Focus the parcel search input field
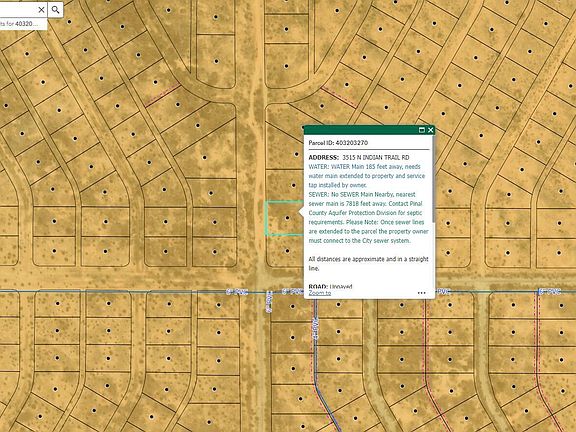The image size is (576, 432). pos(17,10)
